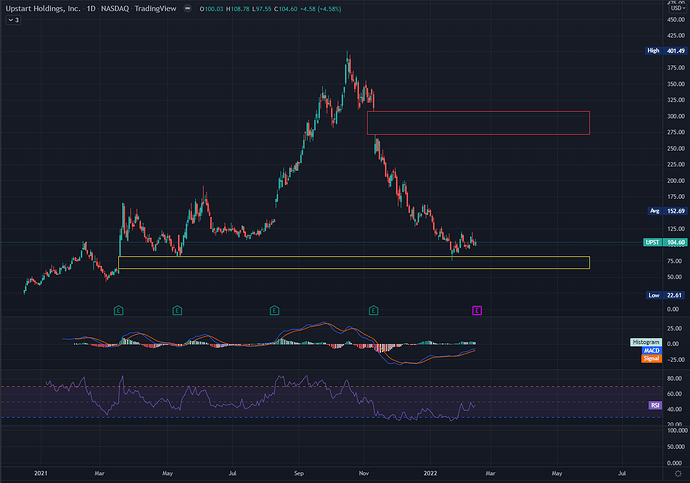Click the earnings marker near November 2021
The image size is (690, 483).
(x=373, y=311)
